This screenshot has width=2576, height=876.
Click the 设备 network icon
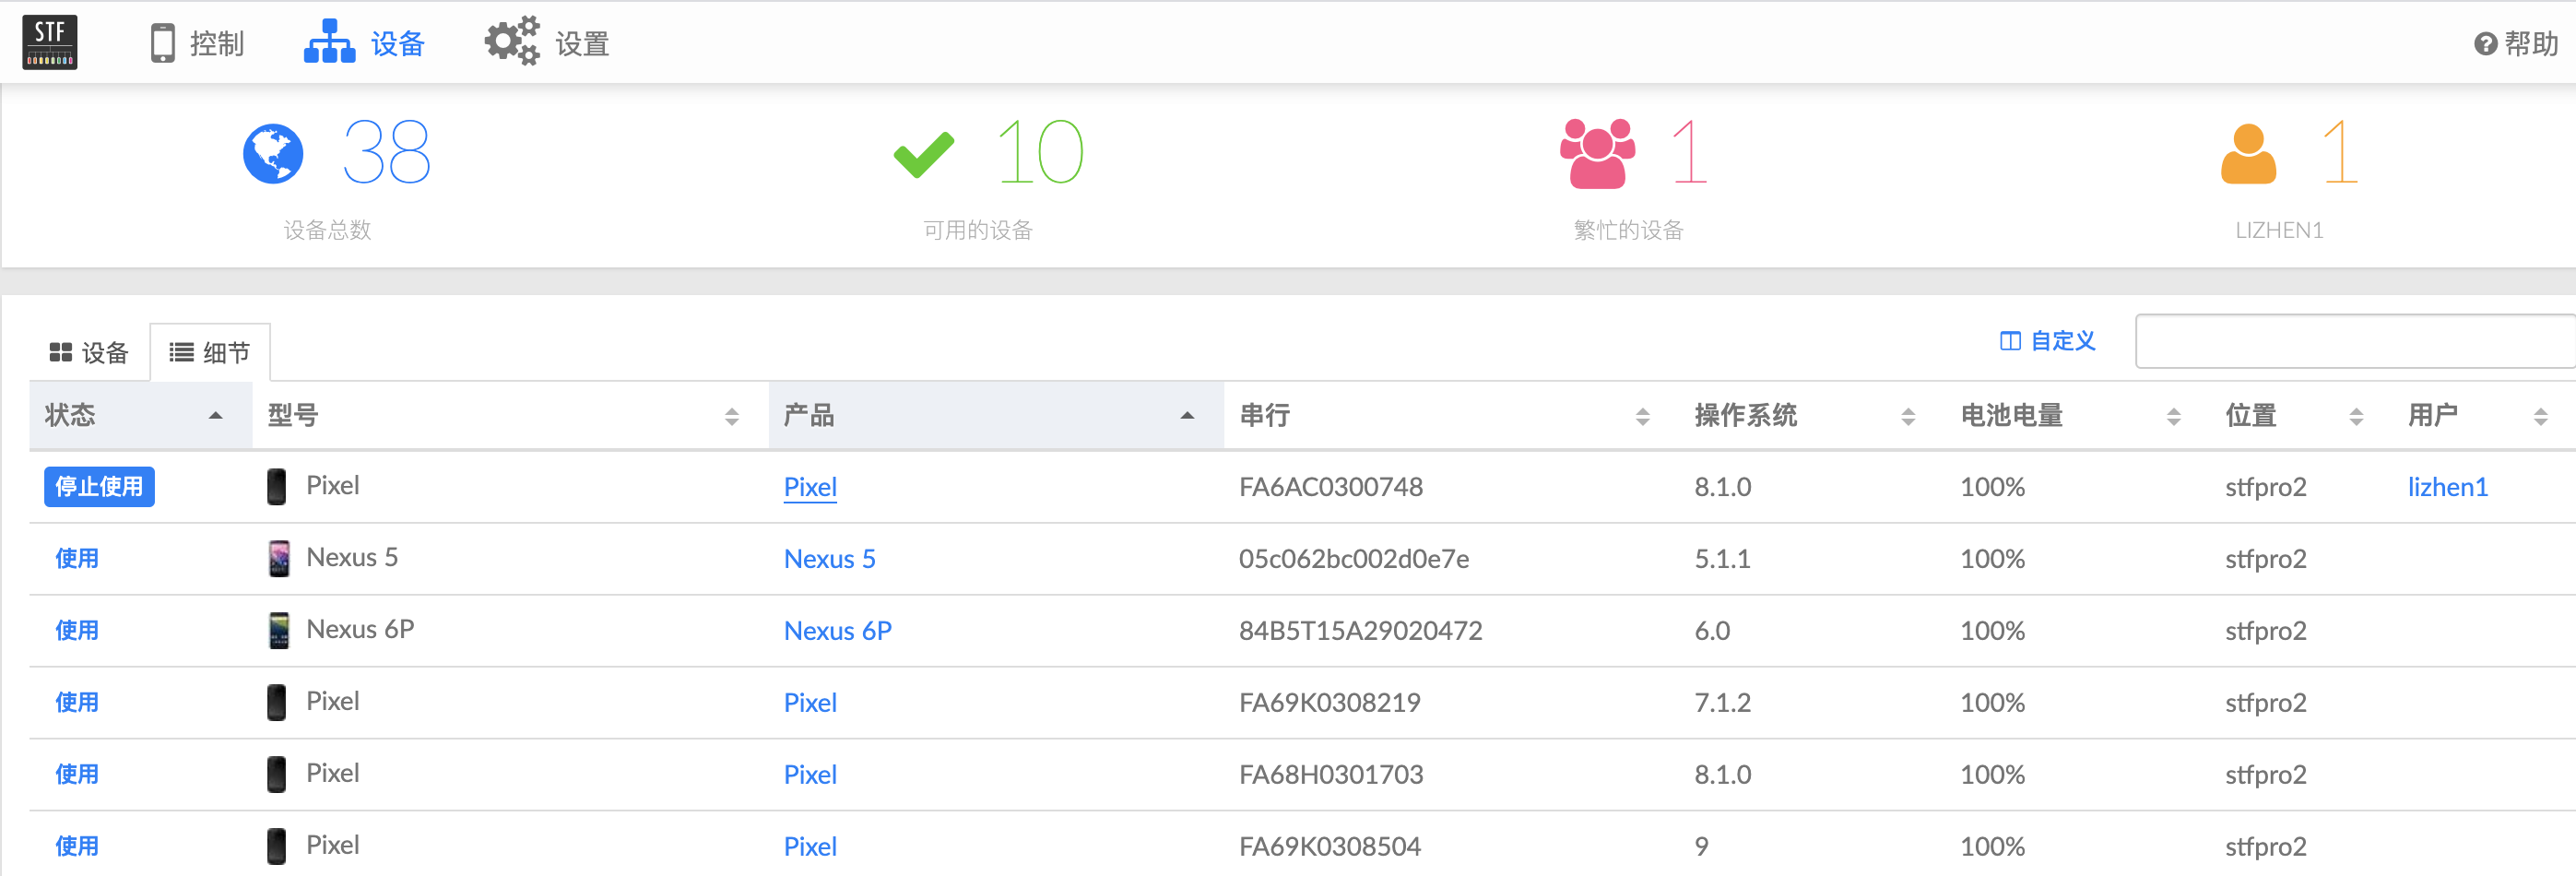[x=328, y=41]
